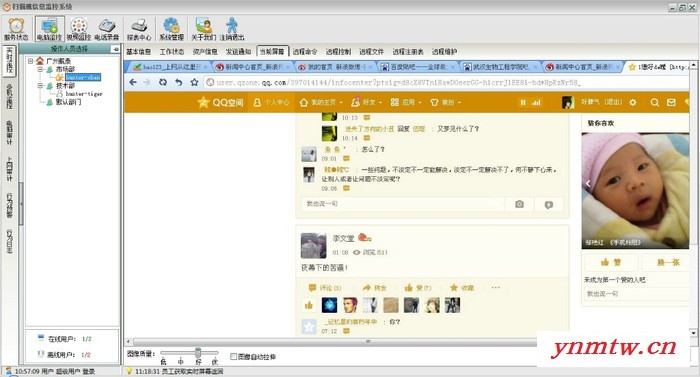This screenshot has width=700, height=377.
Task: Select hunter-chen user in tree
Action: pyautogui.click(x=83, y=77)
